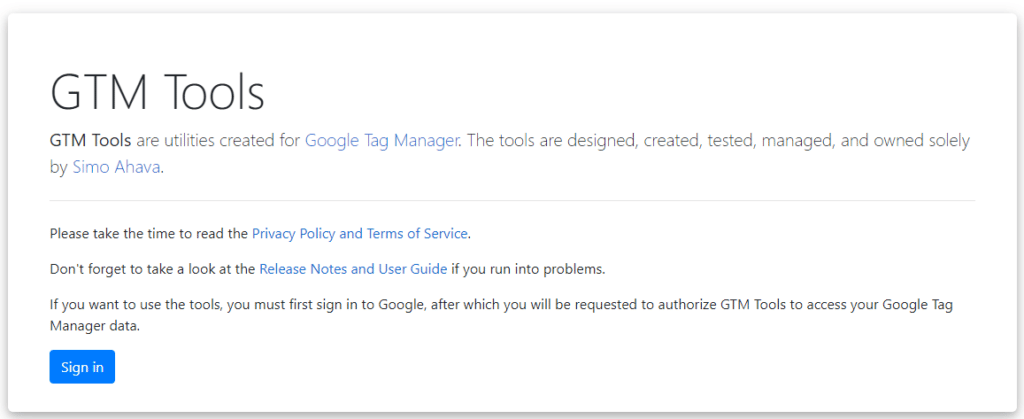Visit the Simo Ahava link
Image resolution: width=1024 pixels, height=419 pixels.
coord(116,167)
